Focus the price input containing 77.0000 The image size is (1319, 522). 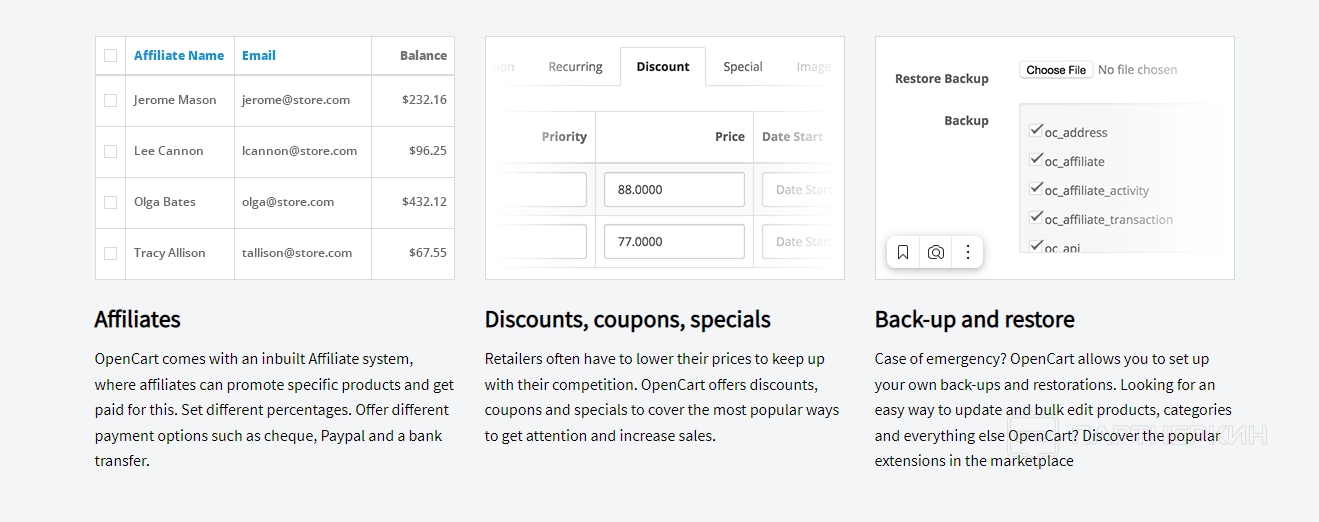pos(674,242)
